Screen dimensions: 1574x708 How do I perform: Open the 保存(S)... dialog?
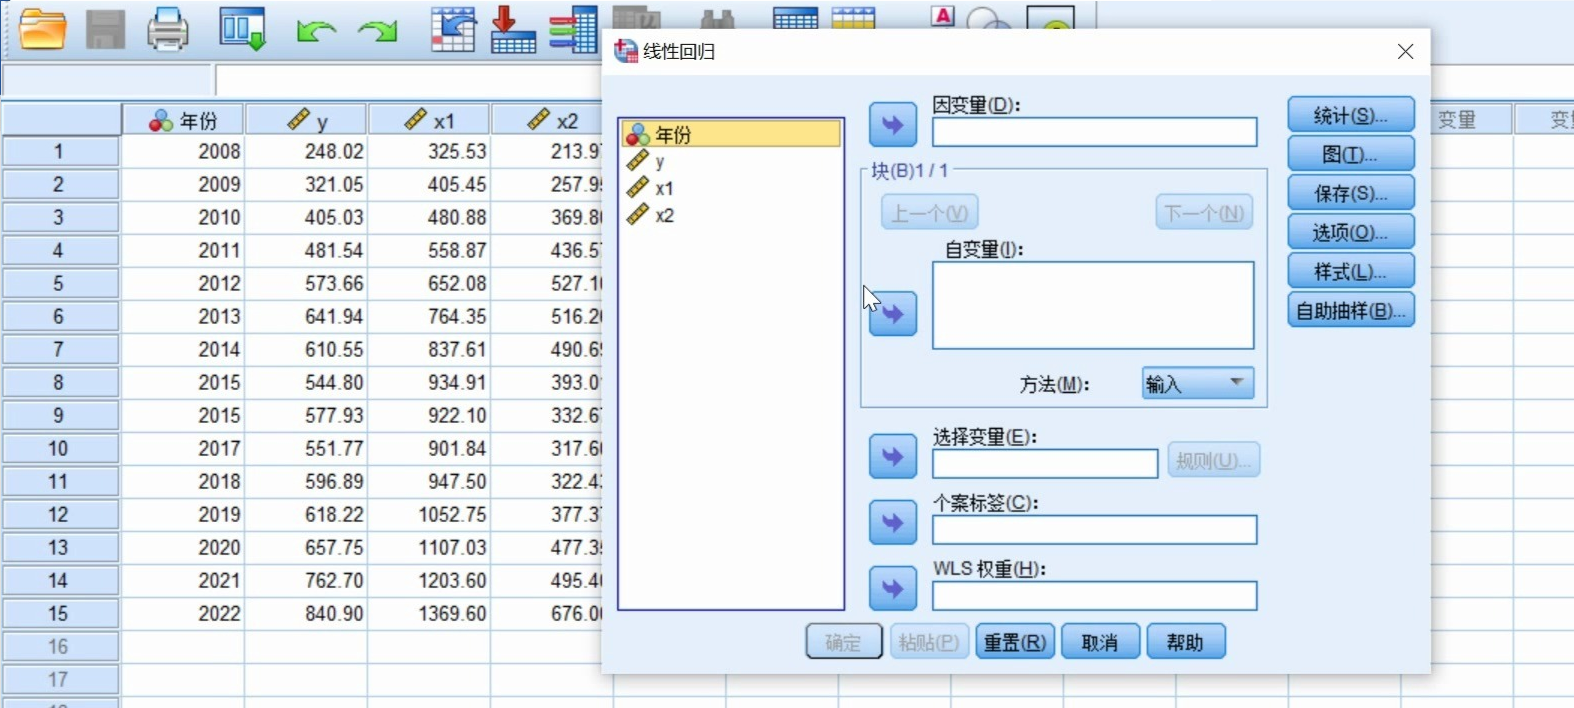pyautogui.click(x=1351, y=193)
